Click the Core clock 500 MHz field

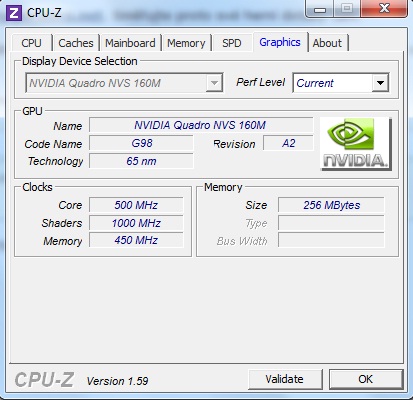coord(136,205)
